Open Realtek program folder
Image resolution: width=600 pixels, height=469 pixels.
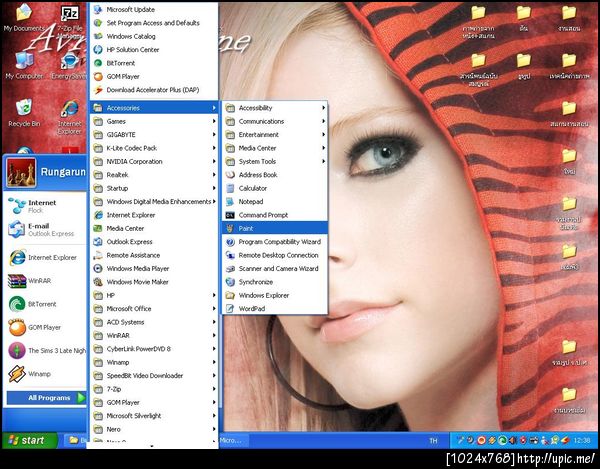(x=154, y=175)
